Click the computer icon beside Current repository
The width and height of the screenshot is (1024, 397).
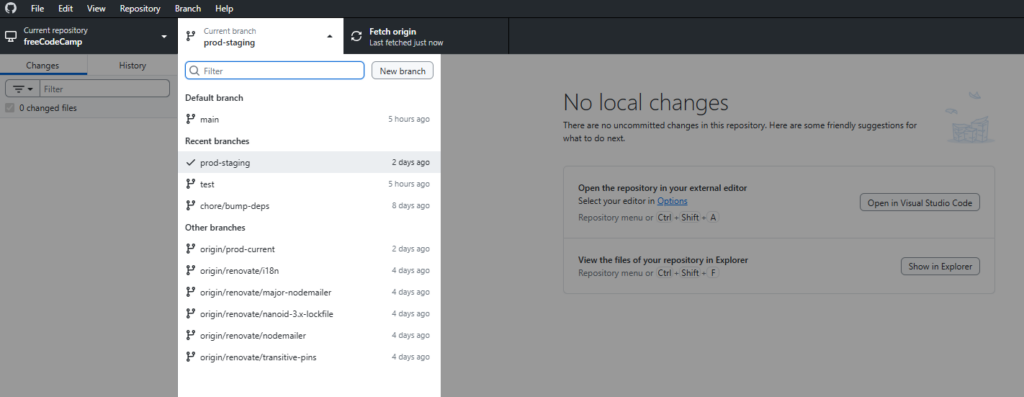11,36
